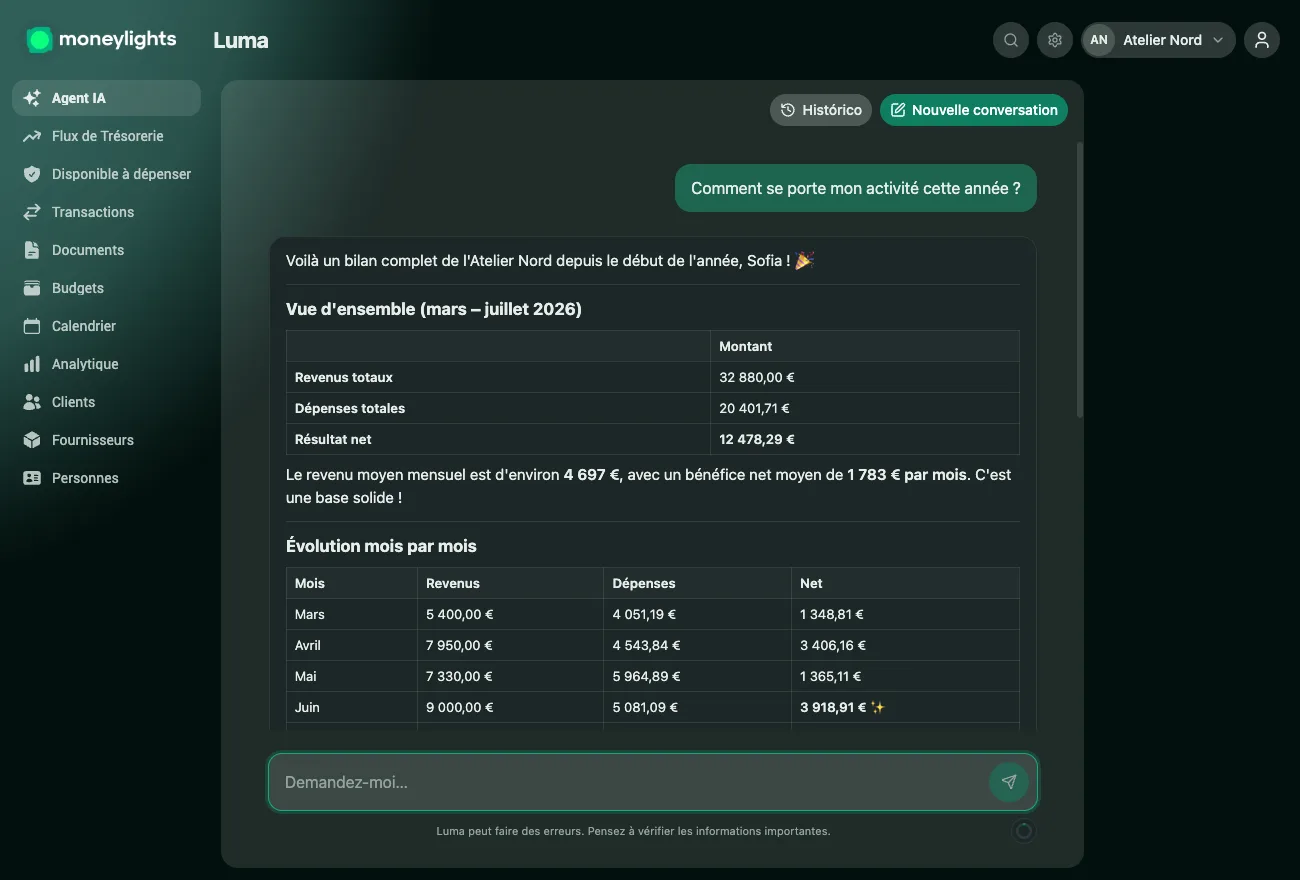Go to Flux de Trésorerie
Viewport: 1300px width, 880px height.
106,136
